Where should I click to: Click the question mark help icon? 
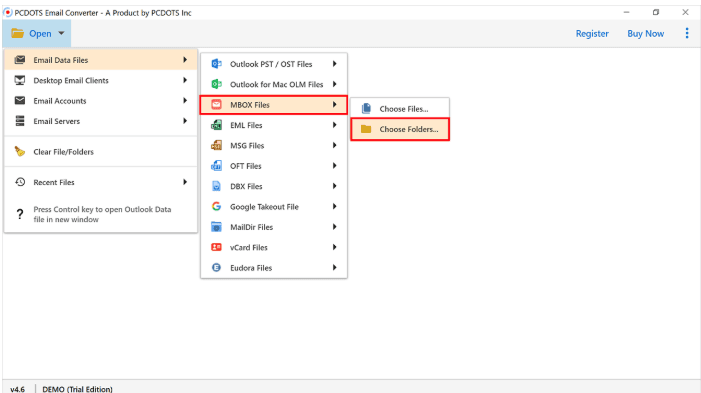point(20,214)
